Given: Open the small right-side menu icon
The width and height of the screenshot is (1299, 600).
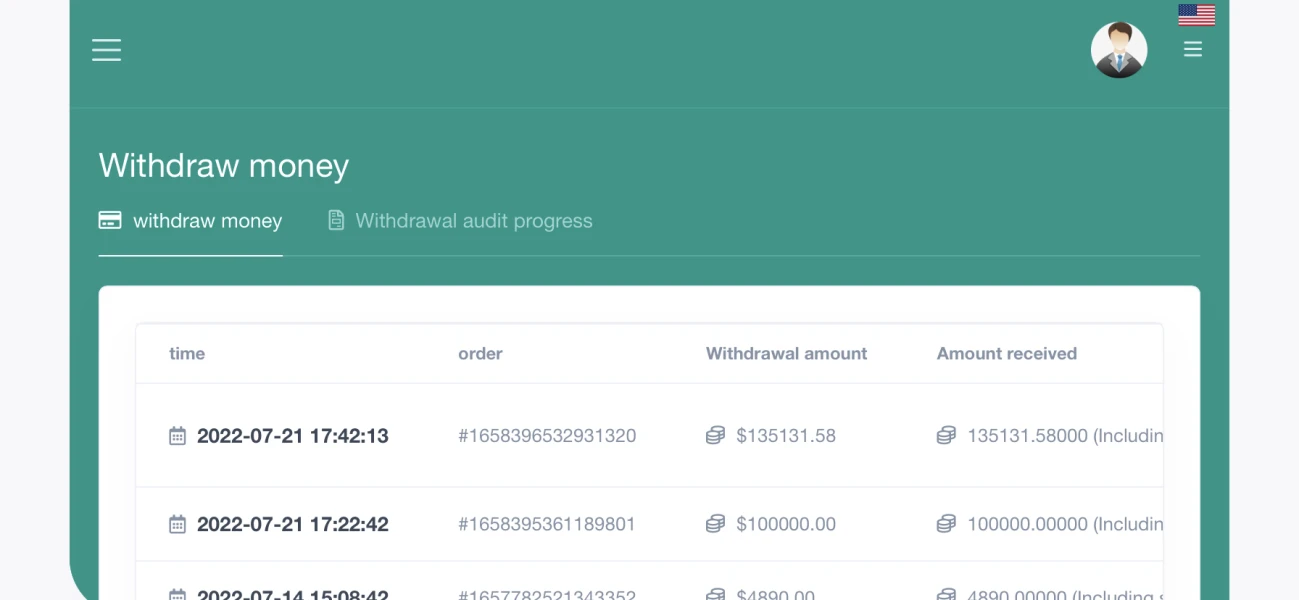Looking at the screenshot, I should click(x=1192, y=49).
